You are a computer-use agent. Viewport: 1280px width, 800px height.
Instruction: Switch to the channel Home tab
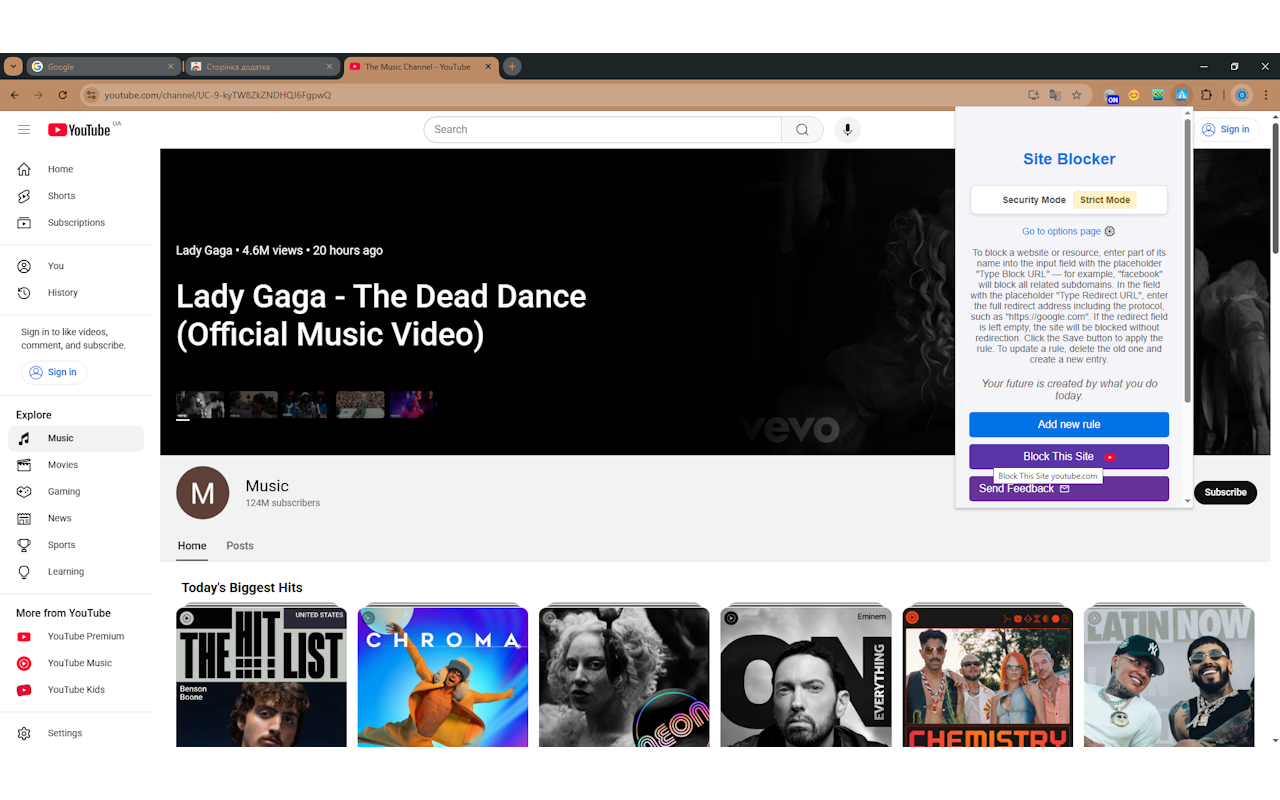coord(192,546)
